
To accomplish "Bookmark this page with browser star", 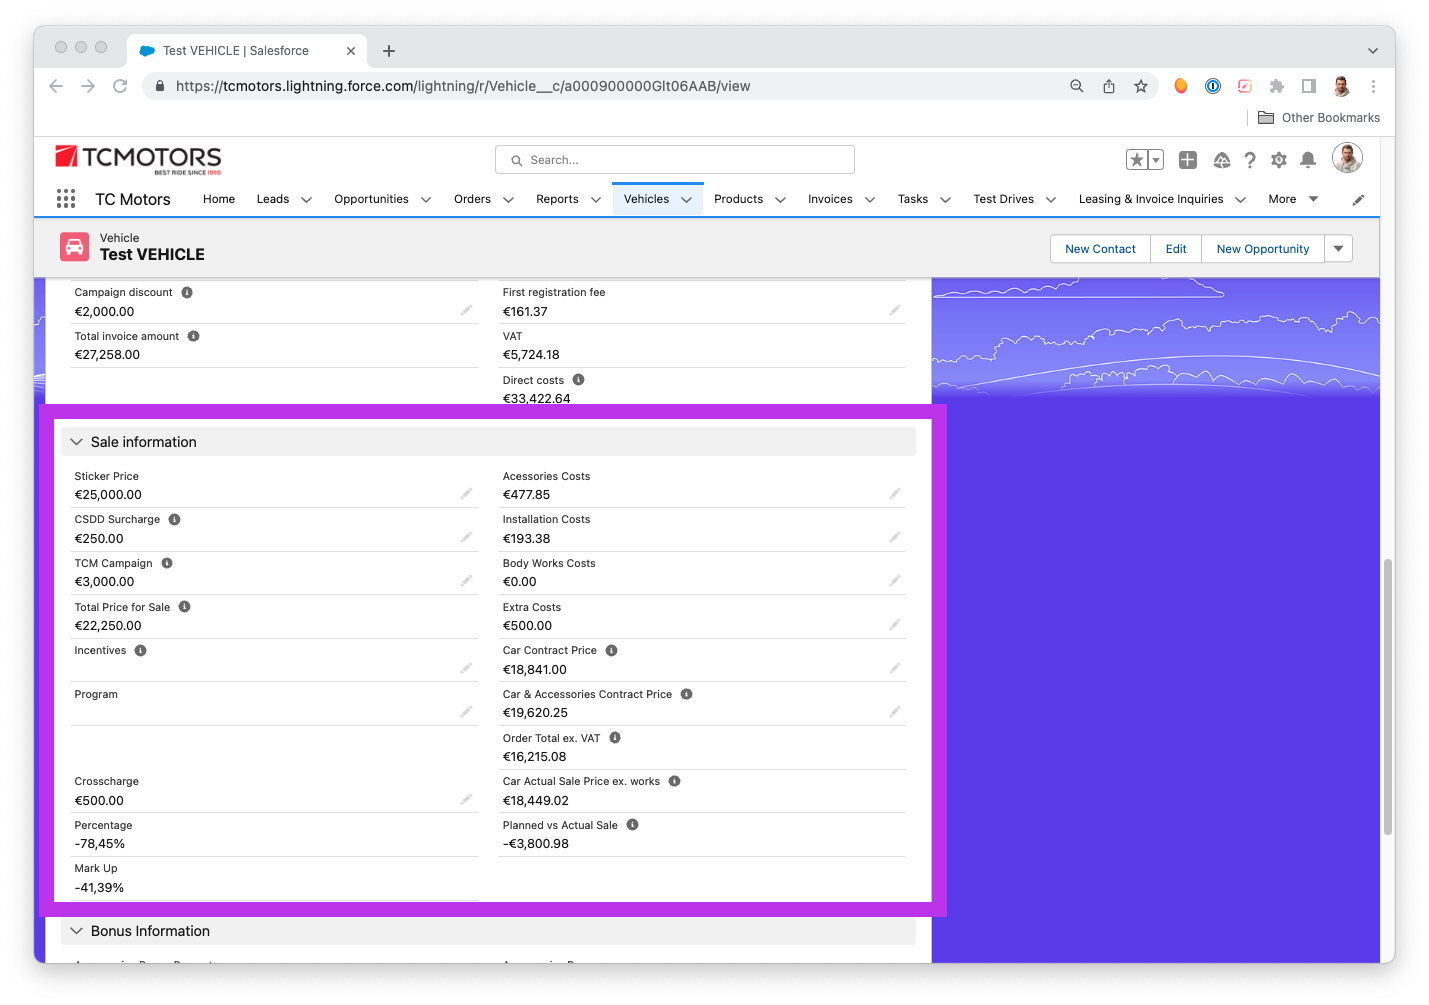I will [x=1141, y=86].
